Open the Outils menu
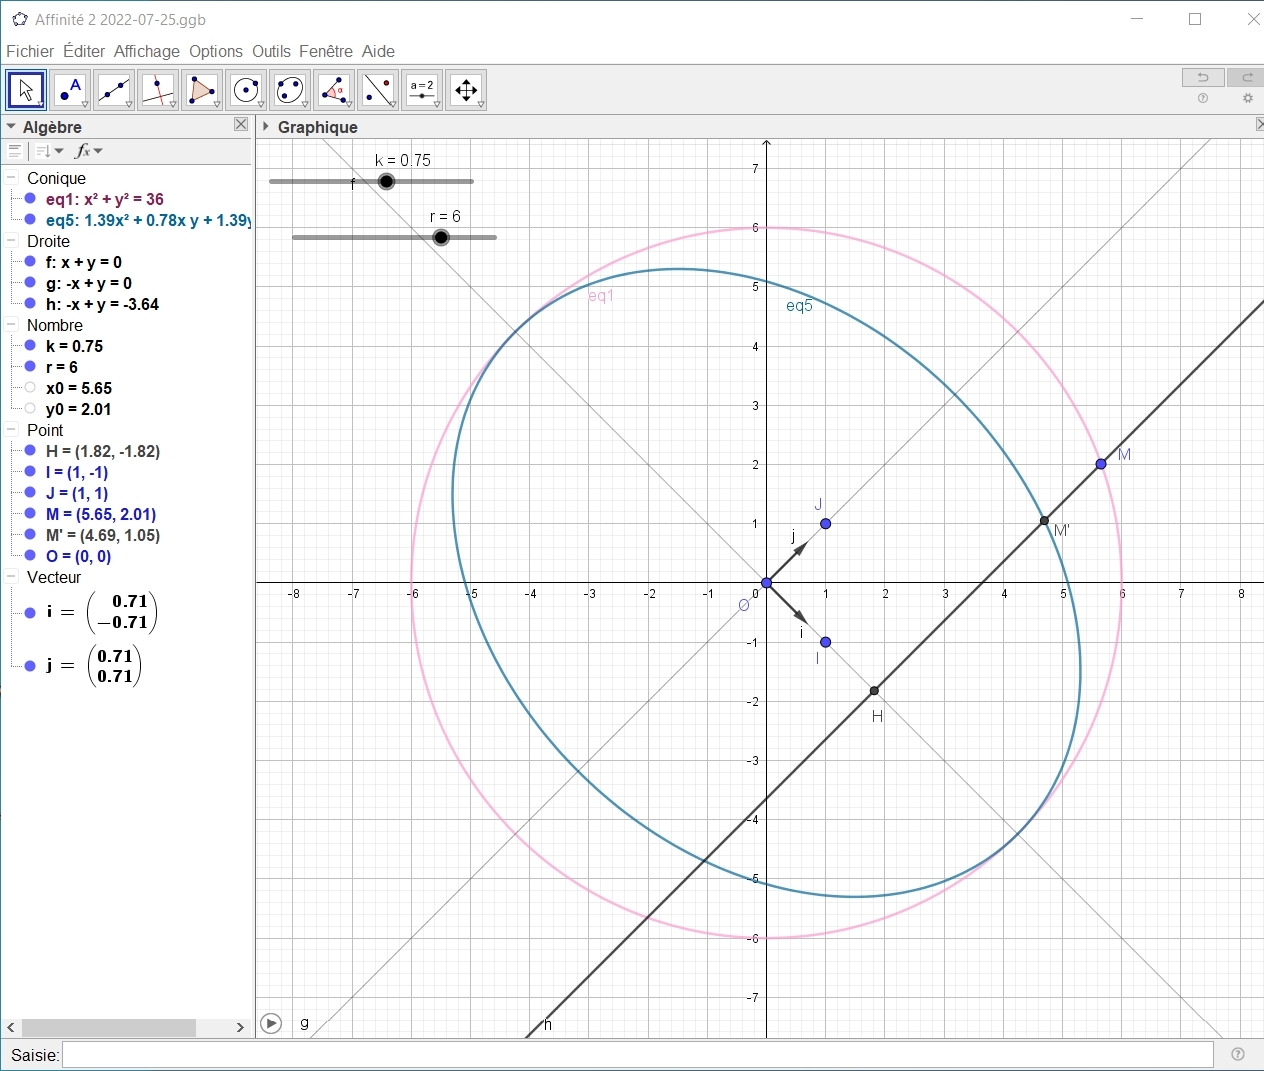 [271, 51]
